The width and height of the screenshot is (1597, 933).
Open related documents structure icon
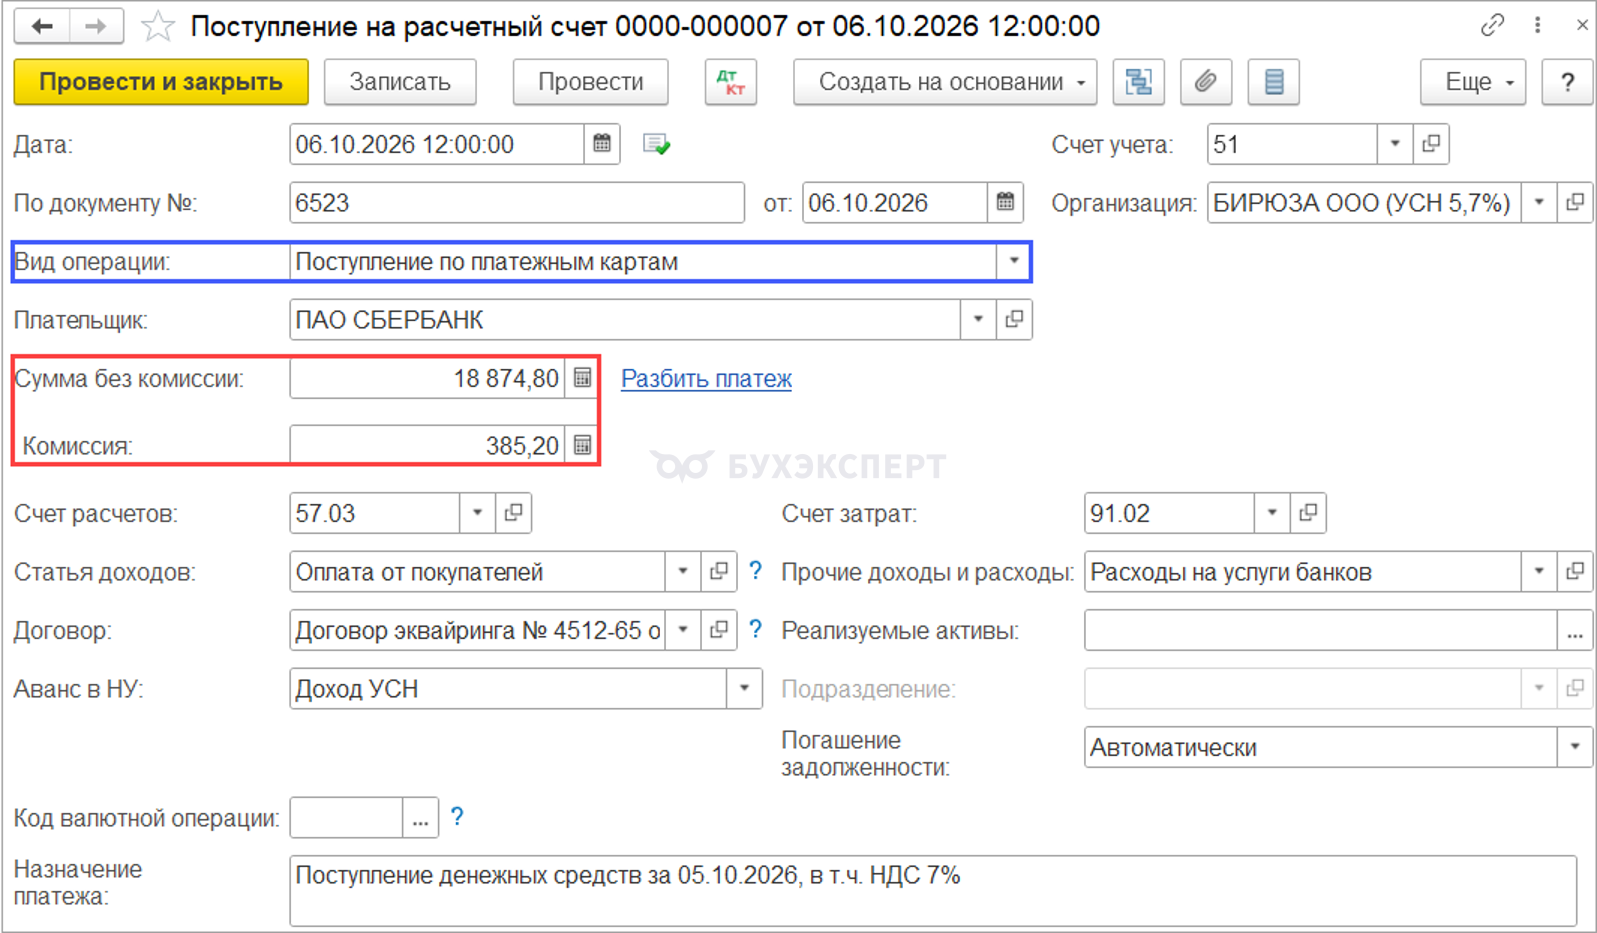[1138, 82]
